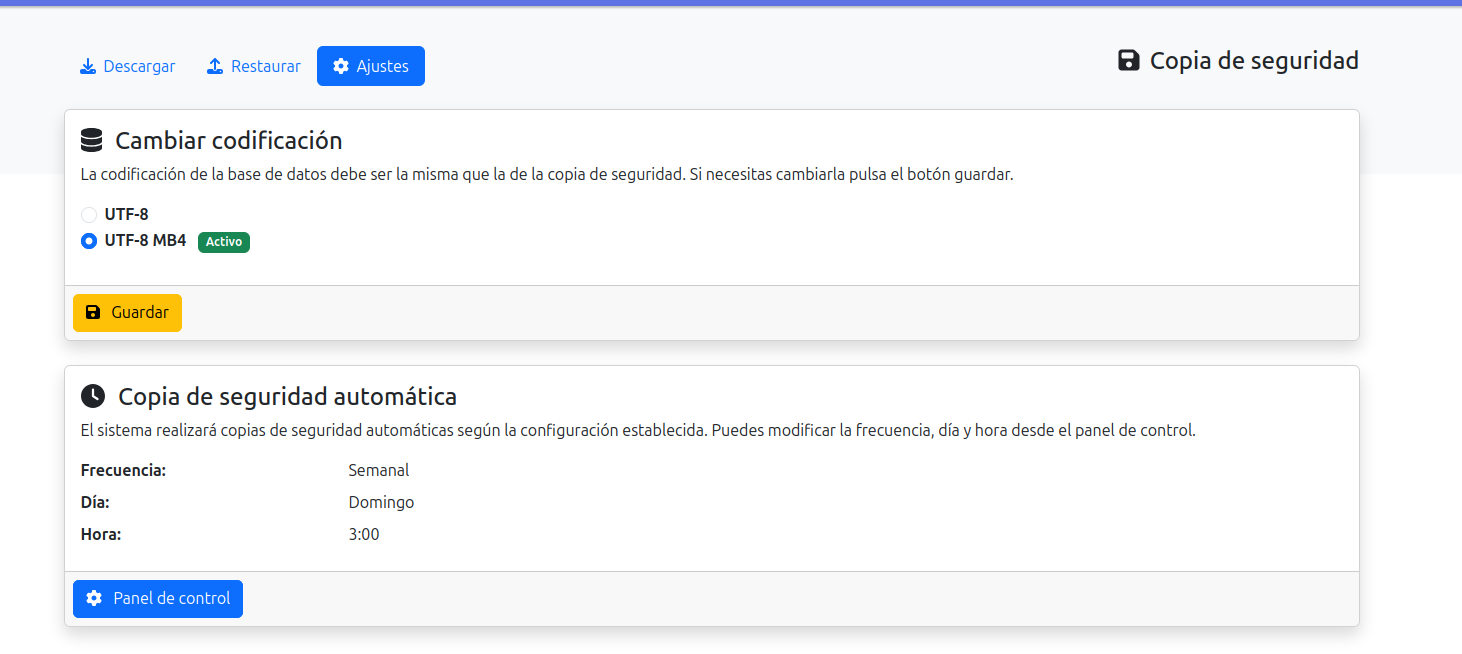1462x654 pixels.
Task: Deselect the active UTF-8 MB4 option
Action: [88, 241]
